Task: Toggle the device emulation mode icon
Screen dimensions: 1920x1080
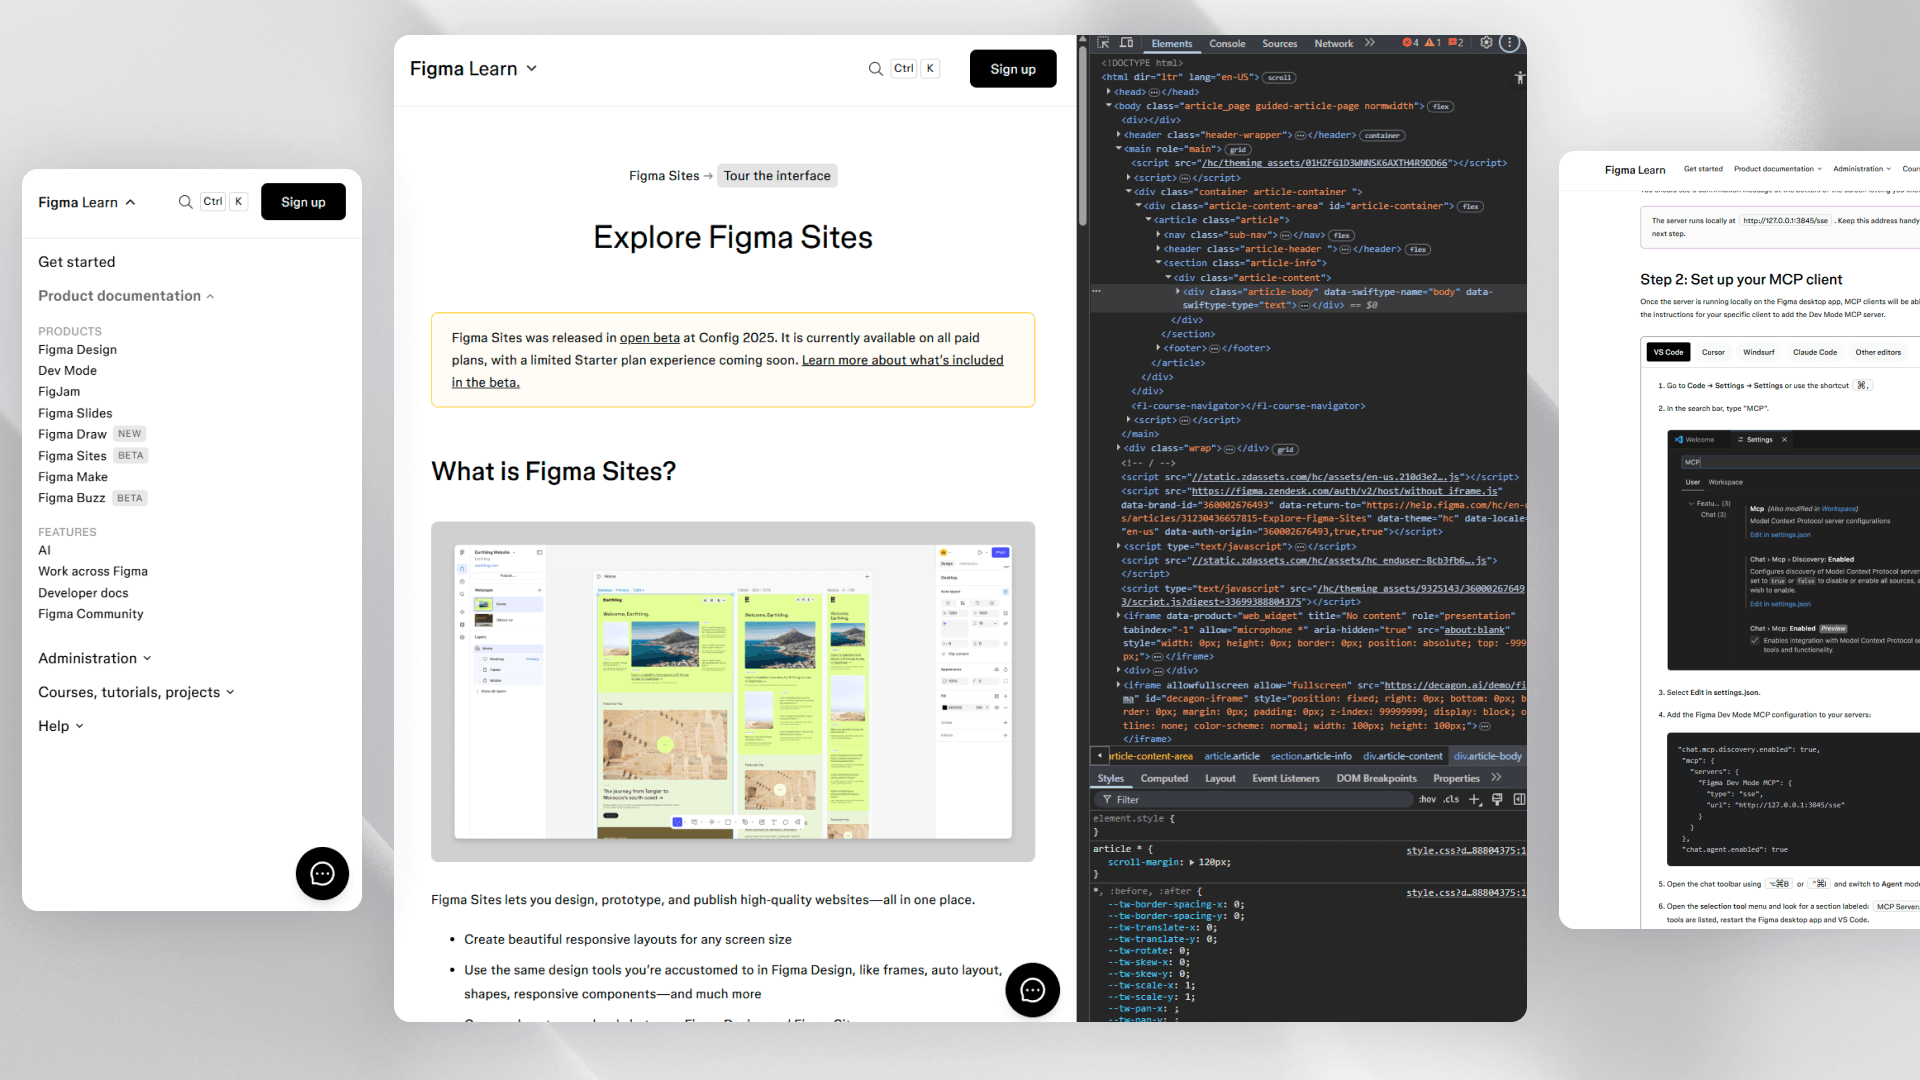Action: 1126,43
